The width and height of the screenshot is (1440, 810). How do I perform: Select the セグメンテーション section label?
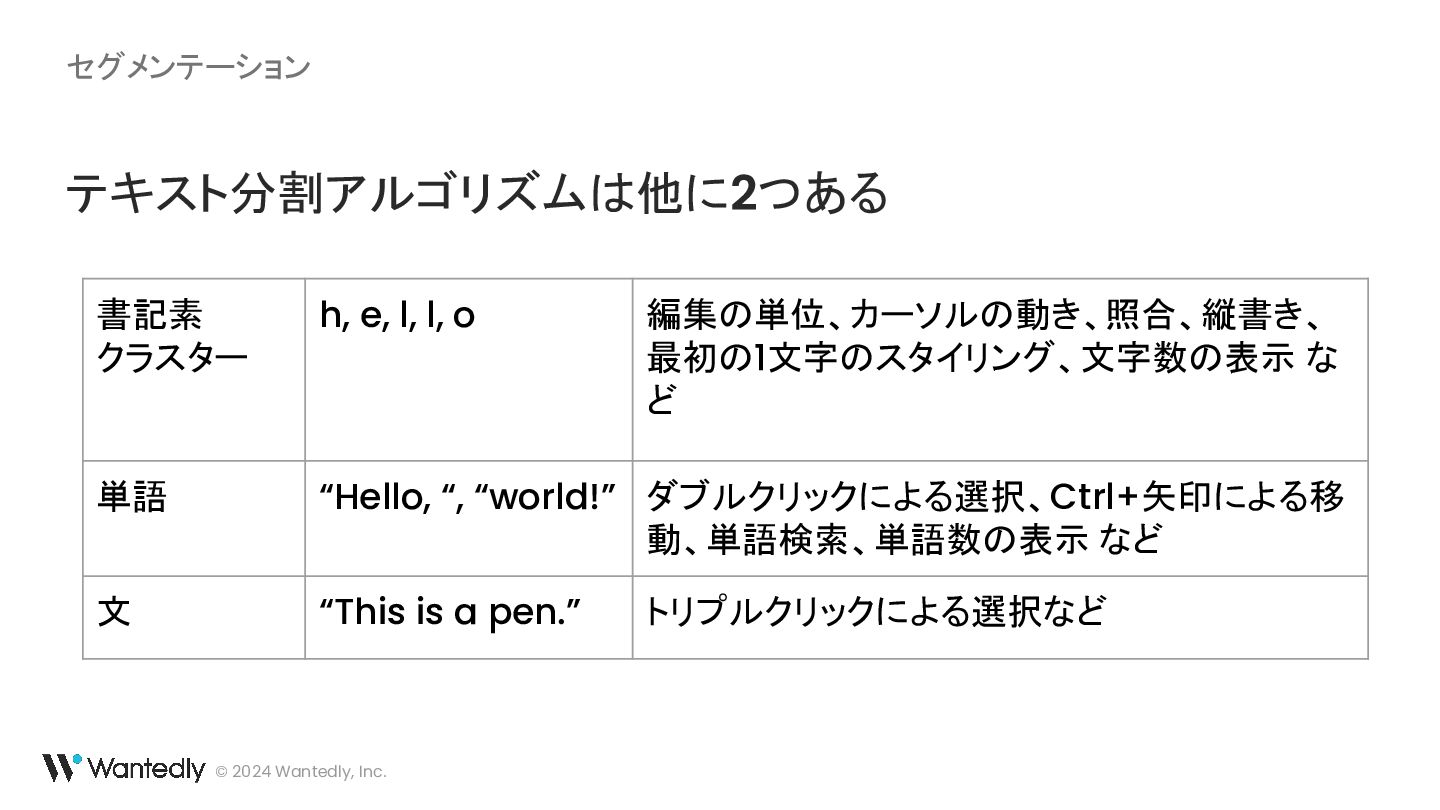click(x=189, y=67)
